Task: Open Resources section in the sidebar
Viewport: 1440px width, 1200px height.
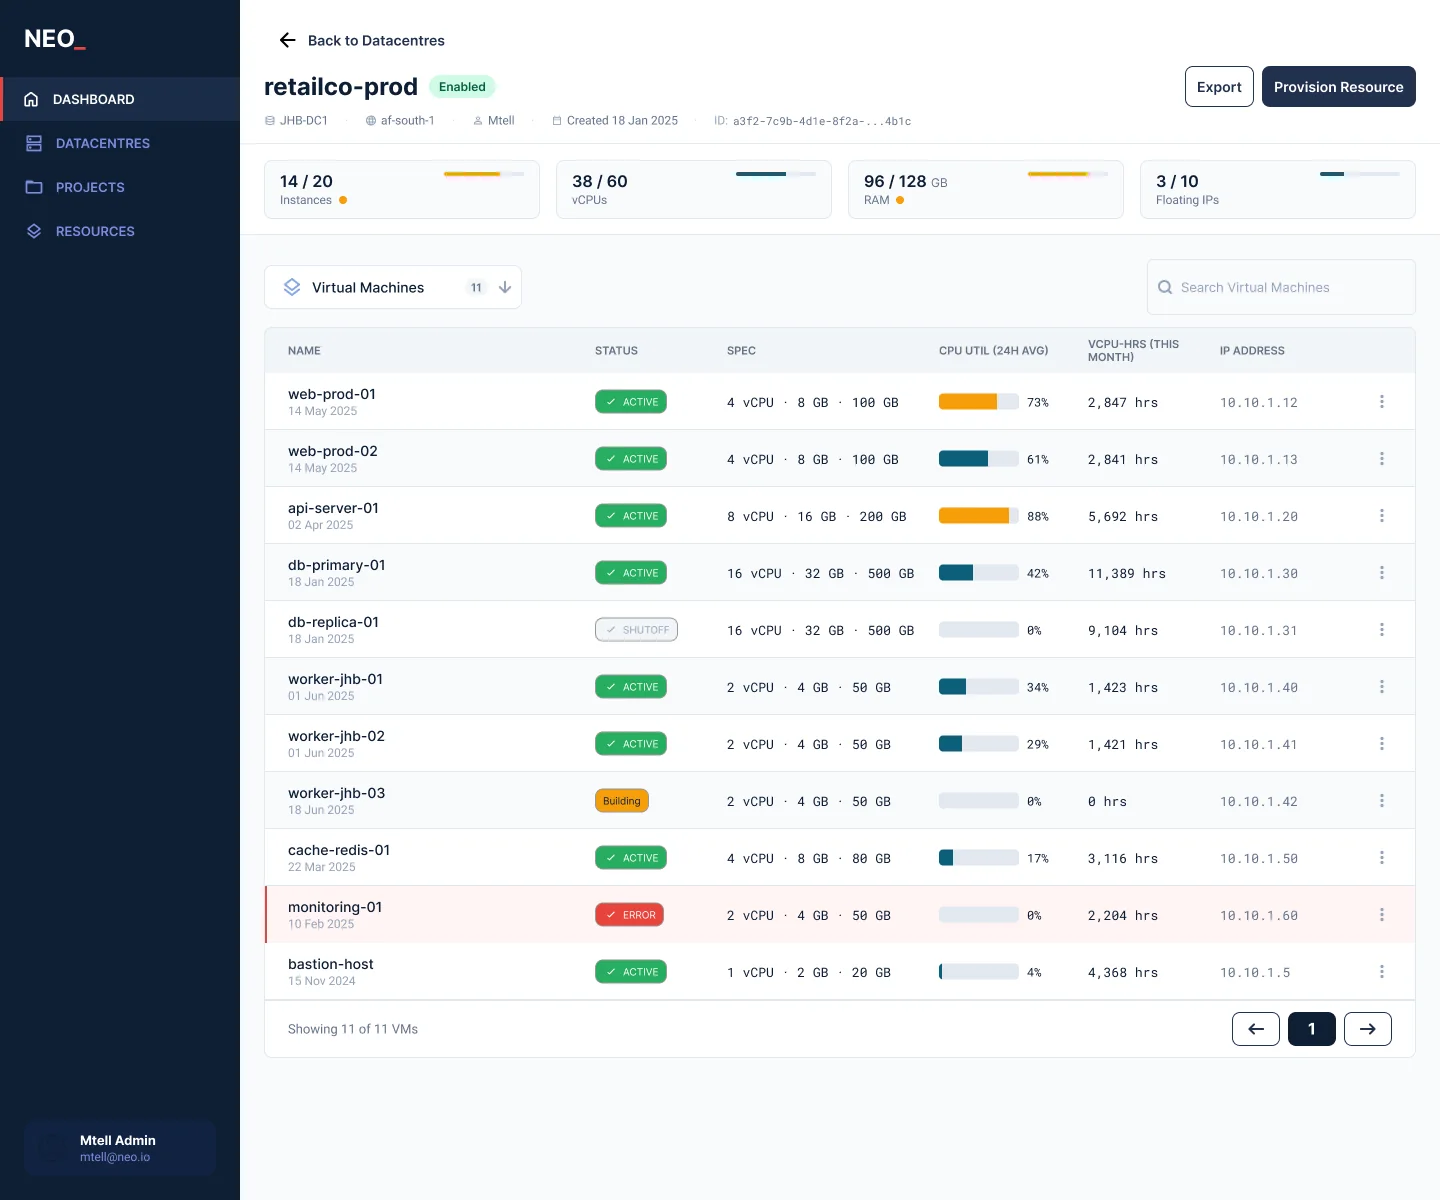Action: click(120, 231)
